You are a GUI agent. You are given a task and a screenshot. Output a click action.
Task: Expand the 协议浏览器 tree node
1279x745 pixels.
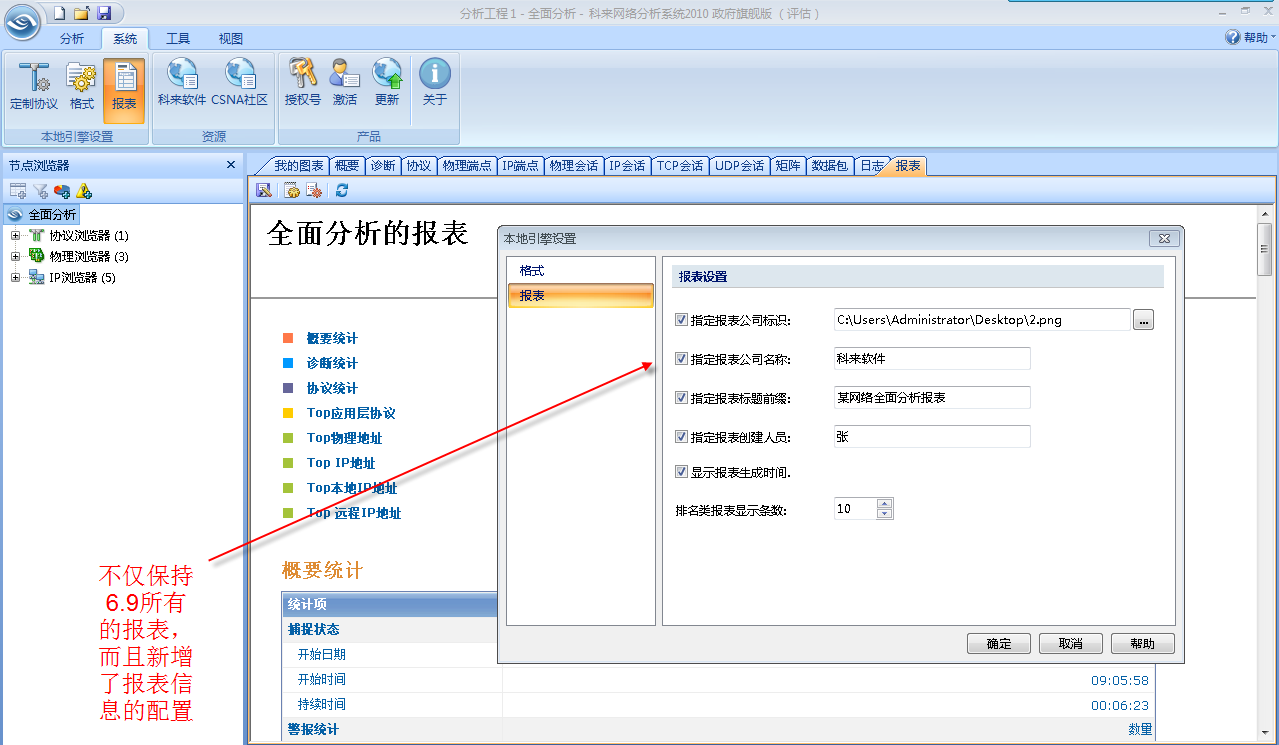pos(16,236)
